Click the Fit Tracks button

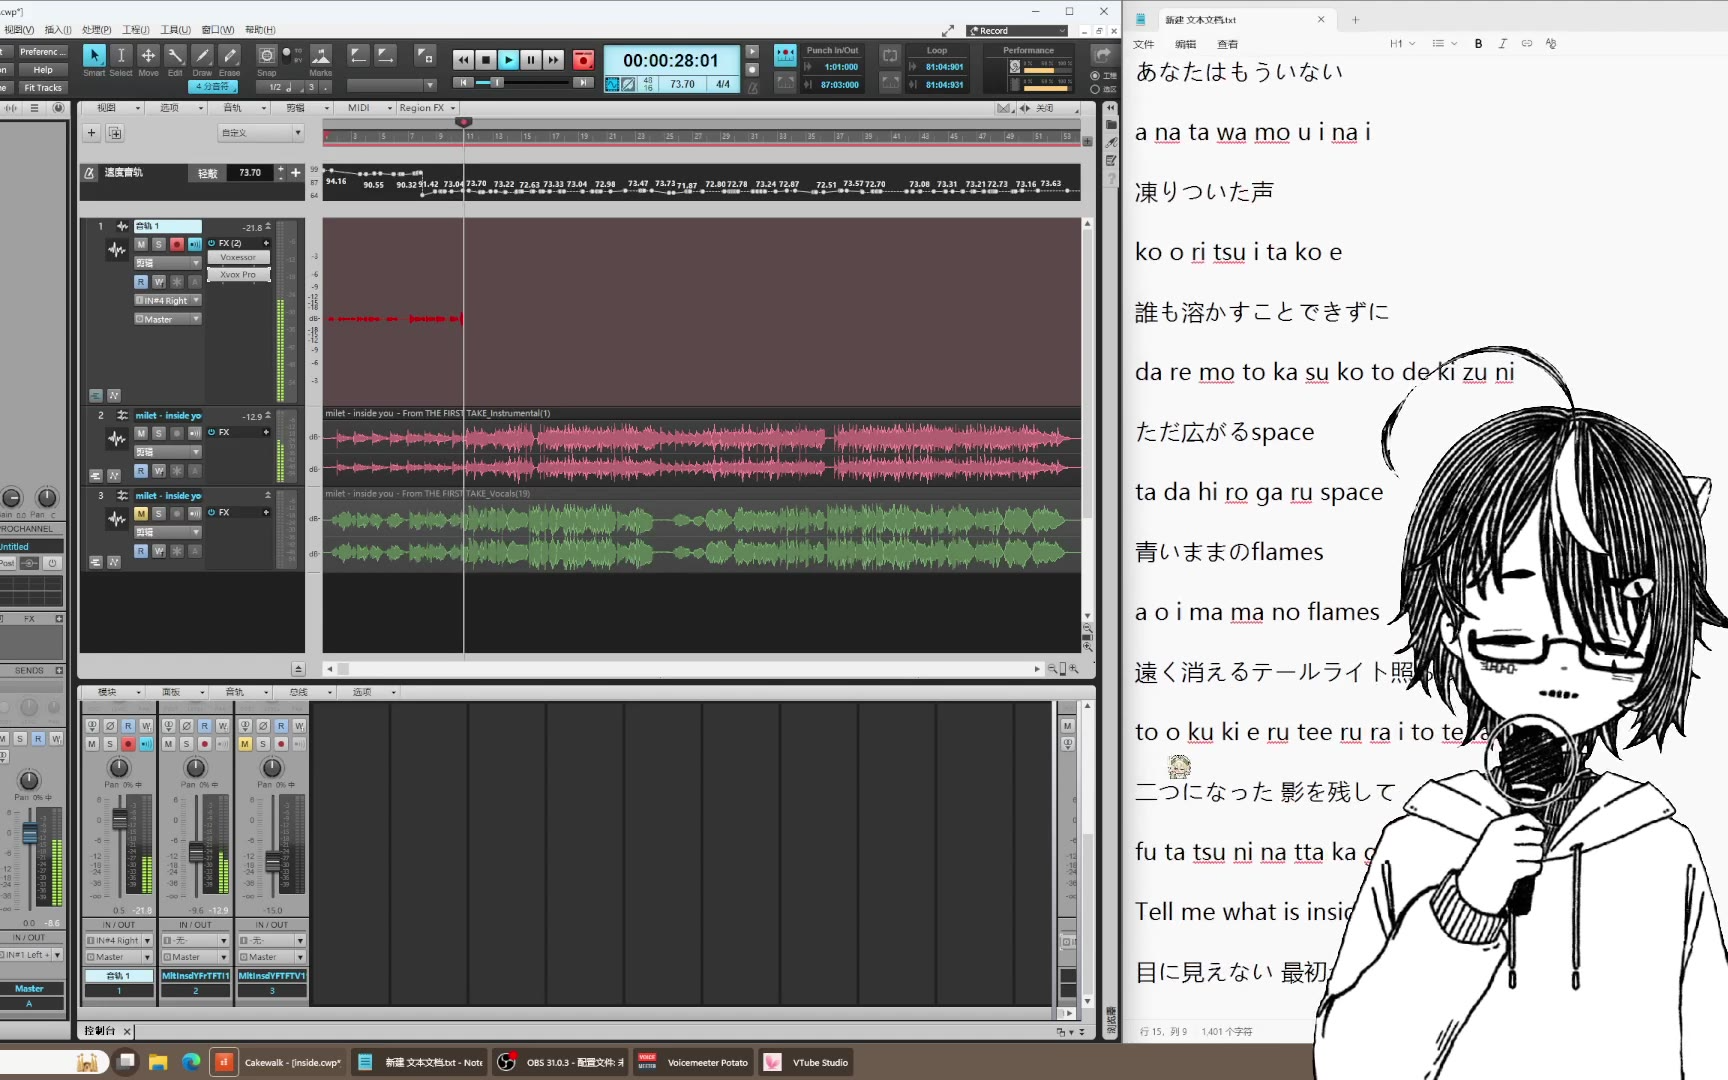42,88
